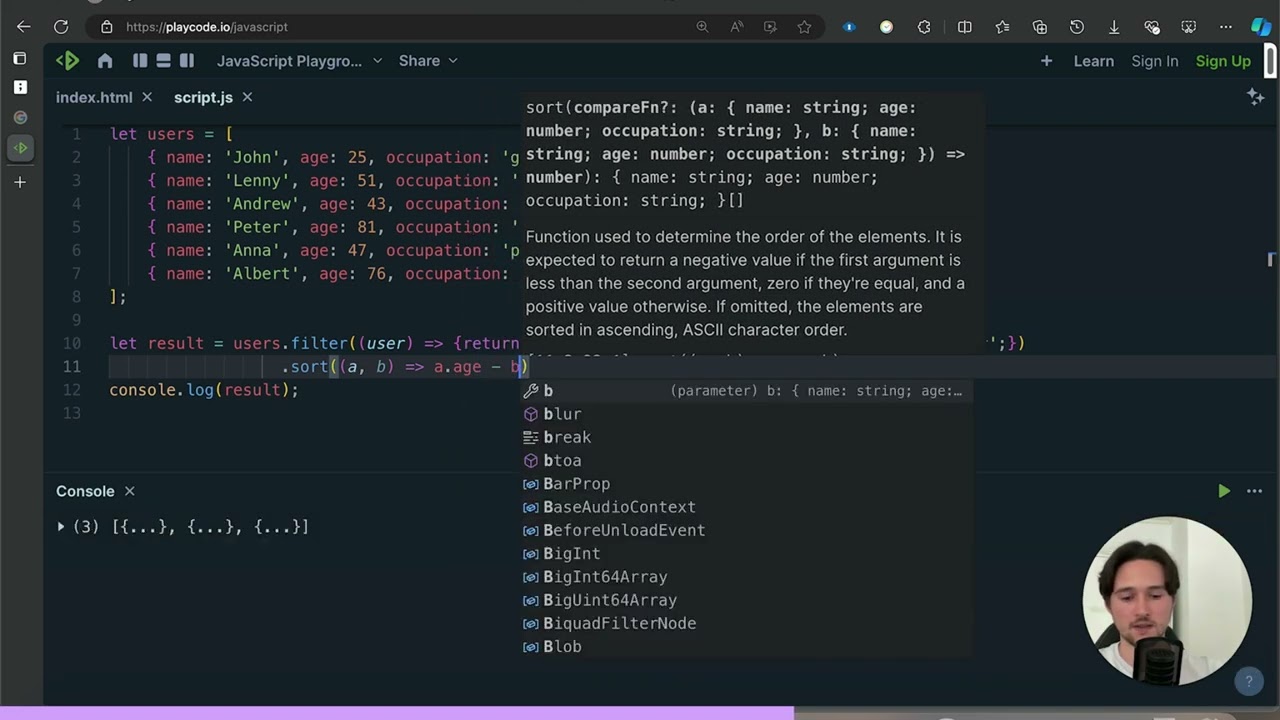This screenshot has width=1280, height=720.
Task: Click the PlayCode logo icon
Action: click(x=67, y=61)
